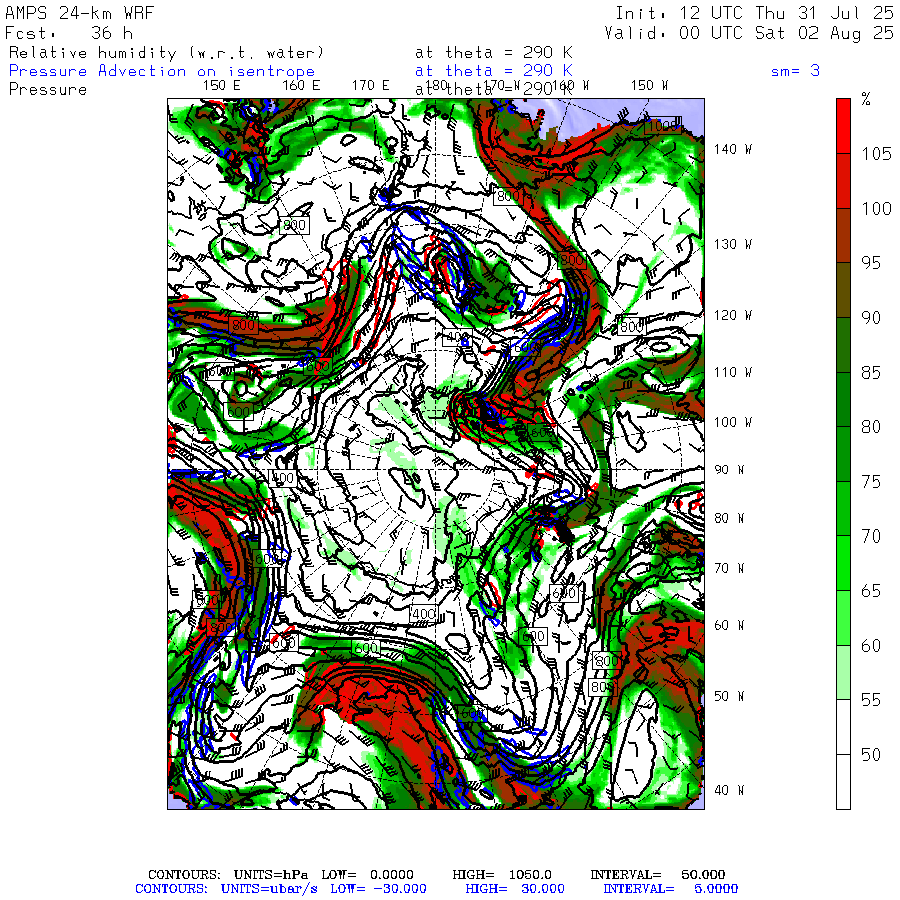The height and width of the screenshot is (900, 900).
Task: Click the blue 'at theta = 290 K' text
Action: click(x=494, y=71)
